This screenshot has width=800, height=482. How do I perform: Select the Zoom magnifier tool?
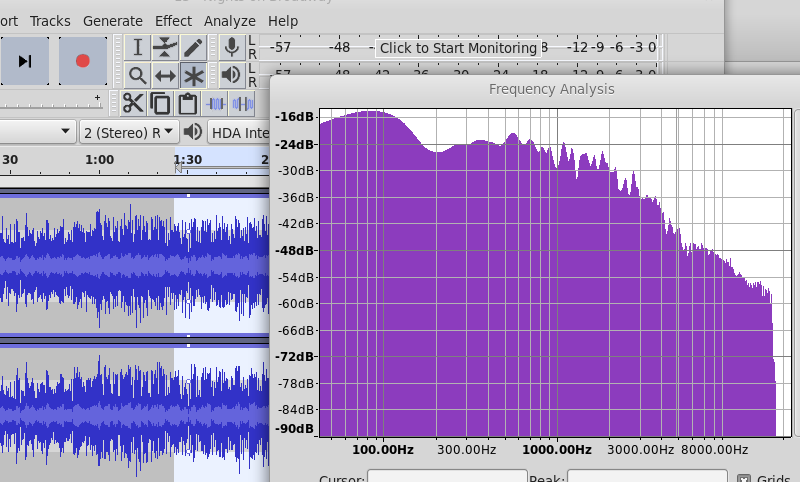(137, 76)
